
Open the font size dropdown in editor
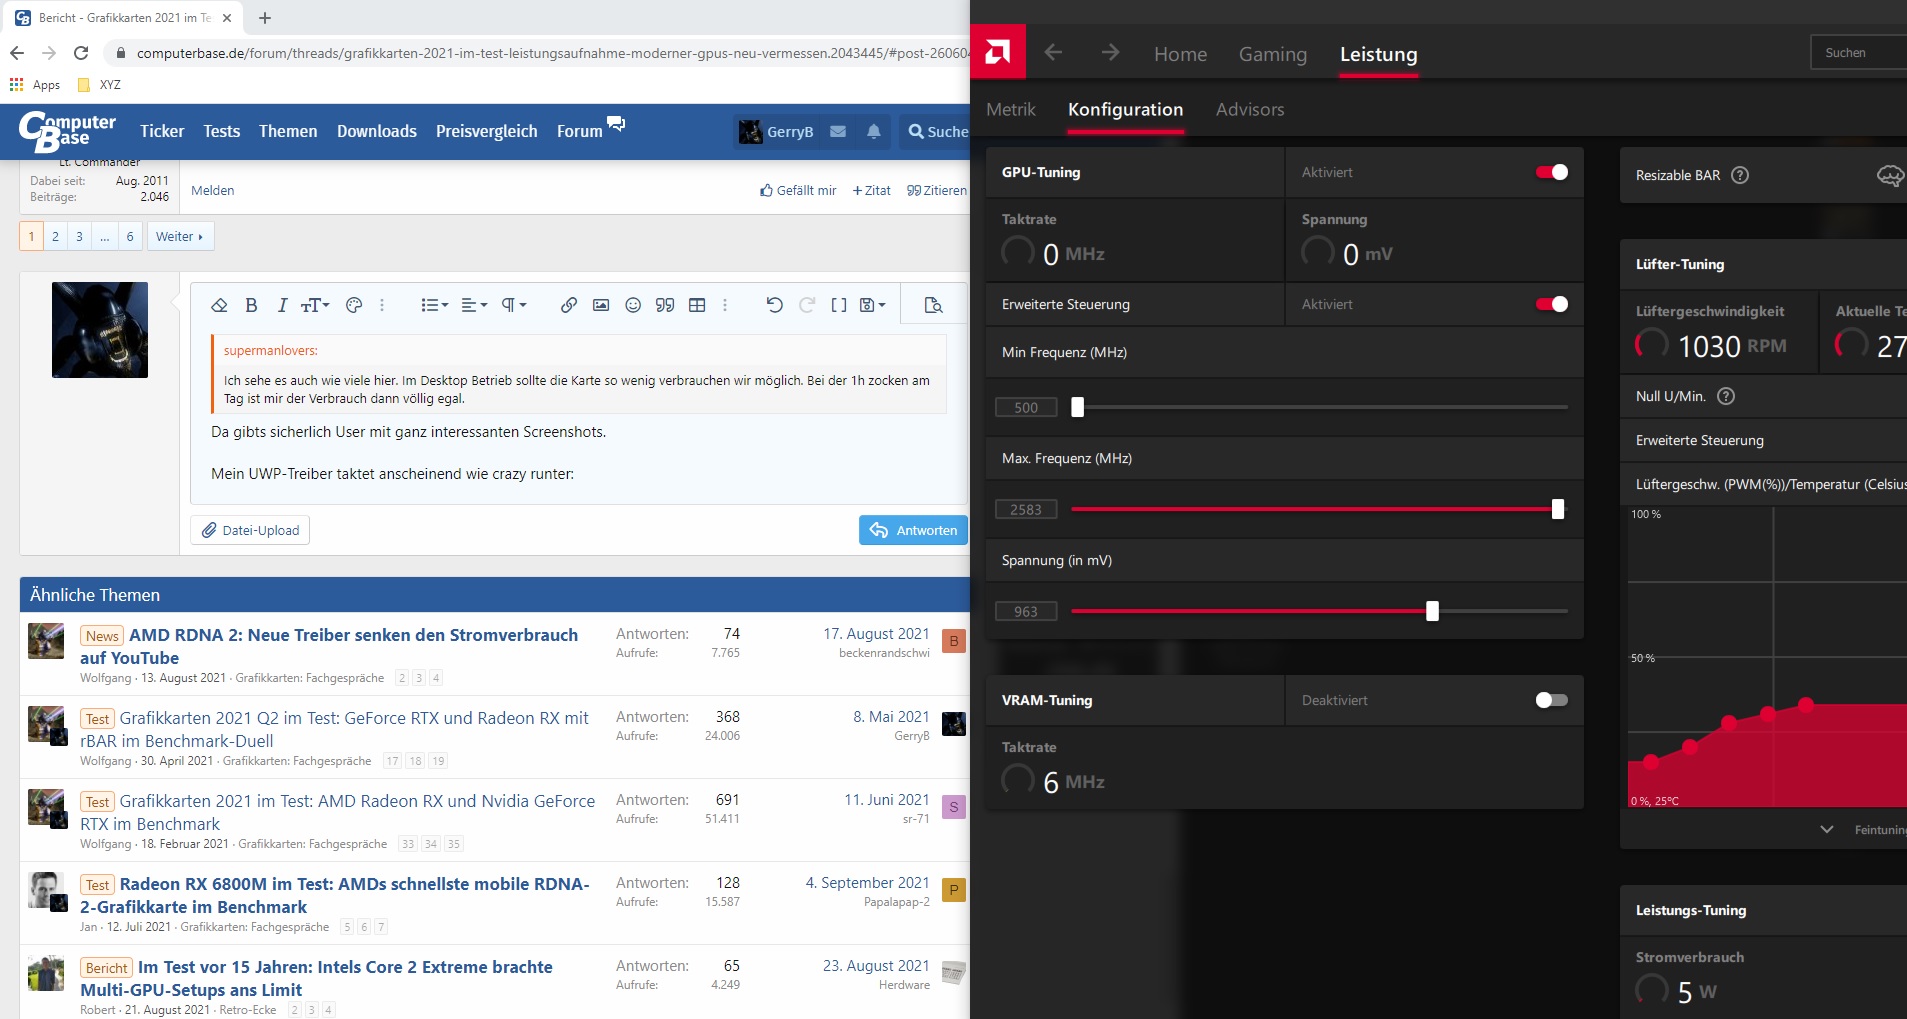tap(316, 305)
